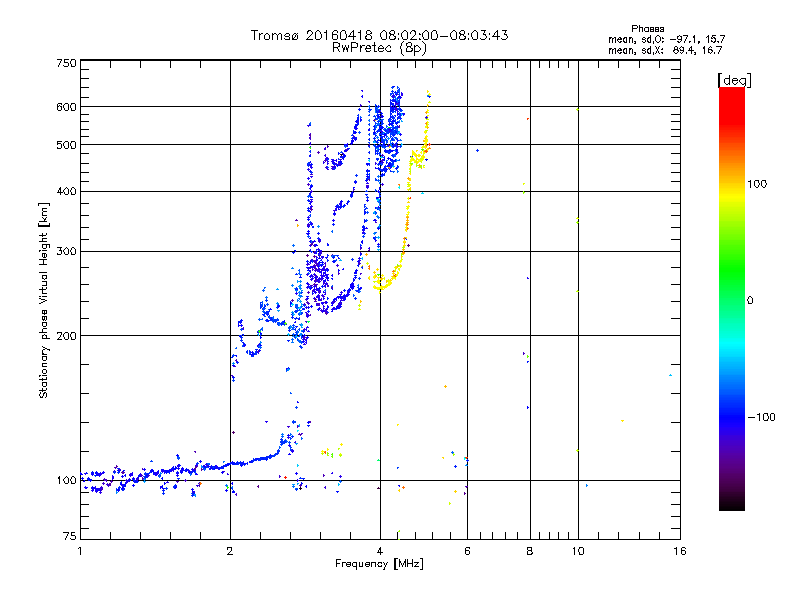The height and width of the screenshot is (600, 800).
Task: Click x-axis tick label "2"
Action: (230, 551)
